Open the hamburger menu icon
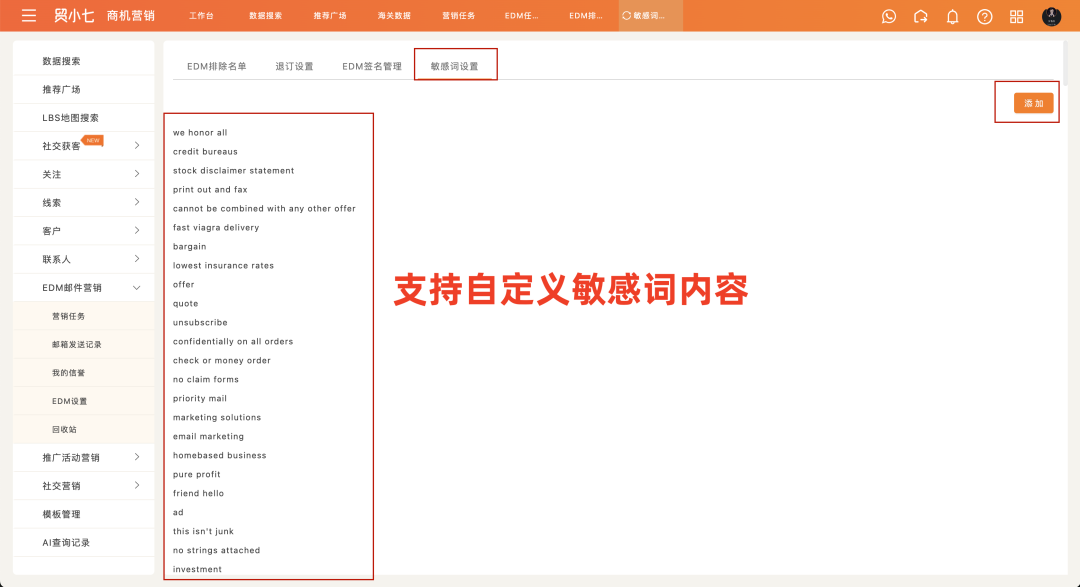Screen dimensions: 1080x587 point(29,15)
